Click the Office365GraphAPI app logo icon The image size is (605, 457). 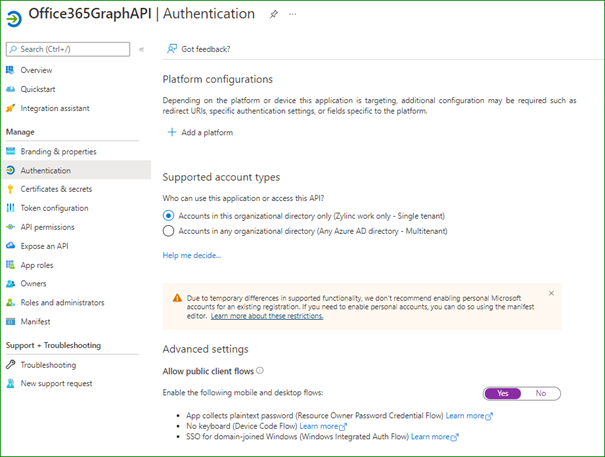tap(14, 19)
